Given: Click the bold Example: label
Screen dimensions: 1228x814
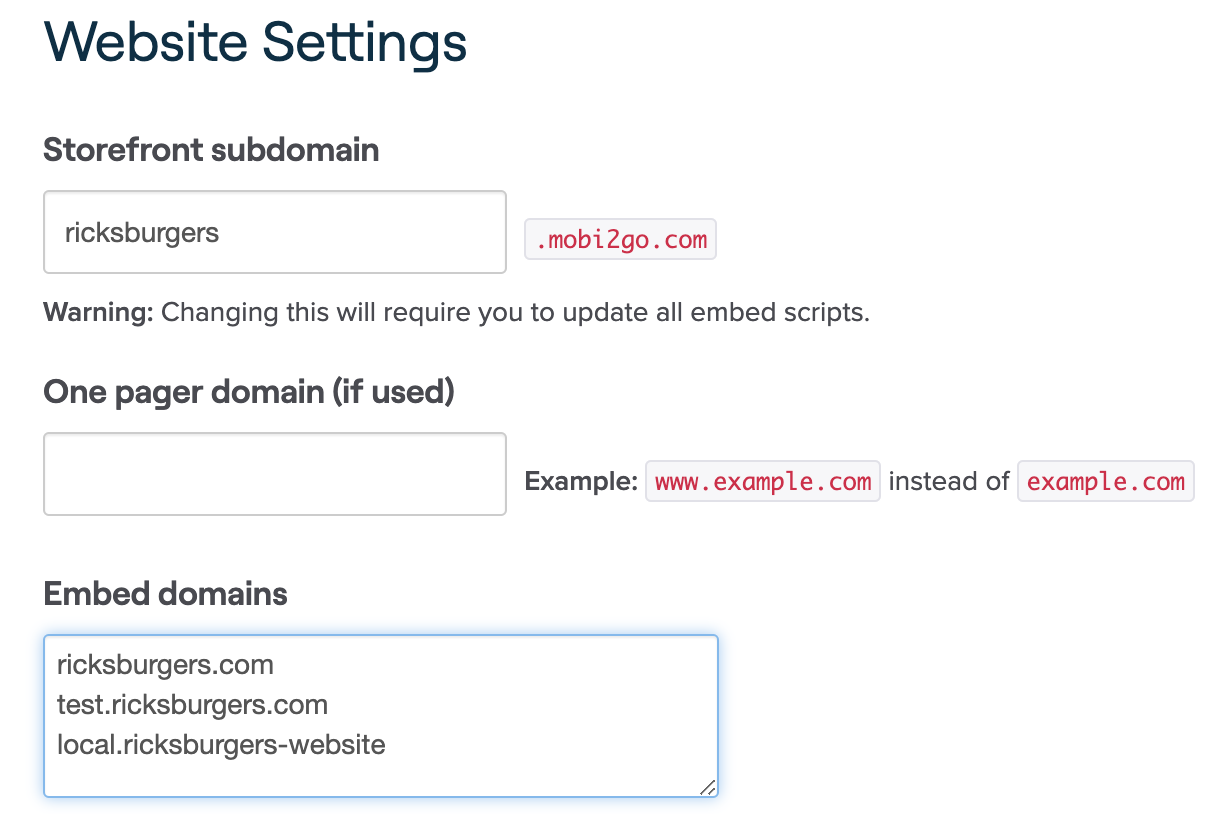Looking at the screenshot, I should tap(581, 482).
